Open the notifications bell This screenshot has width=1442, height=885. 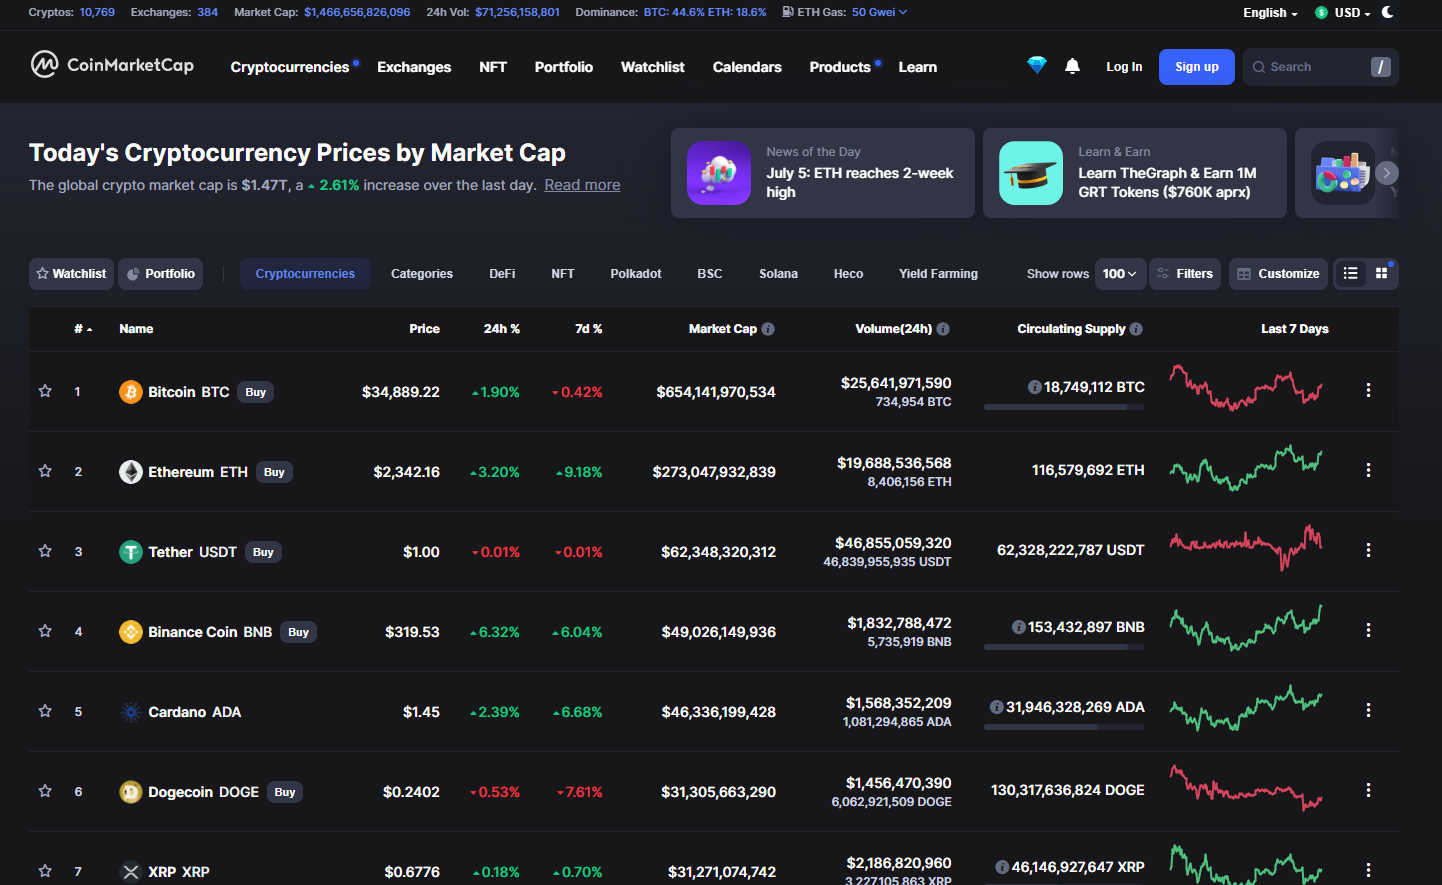click(x=1072, y=66)
